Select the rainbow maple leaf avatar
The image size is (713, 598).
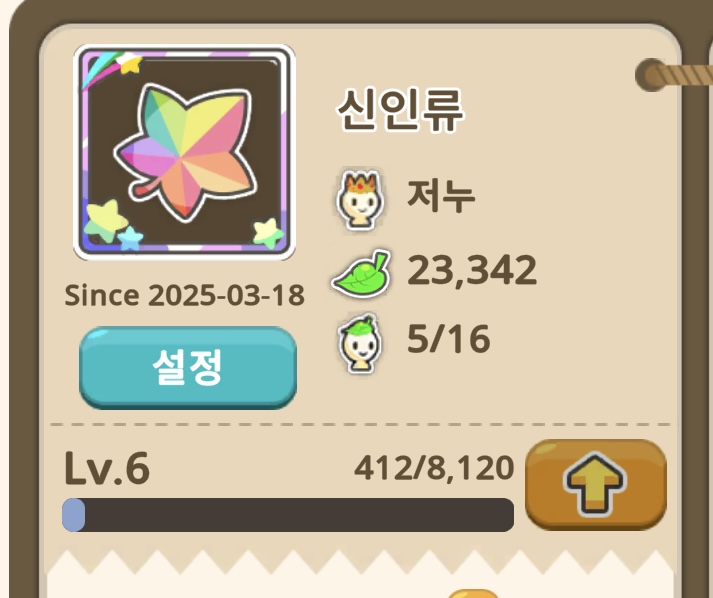(x=185, y=152)
